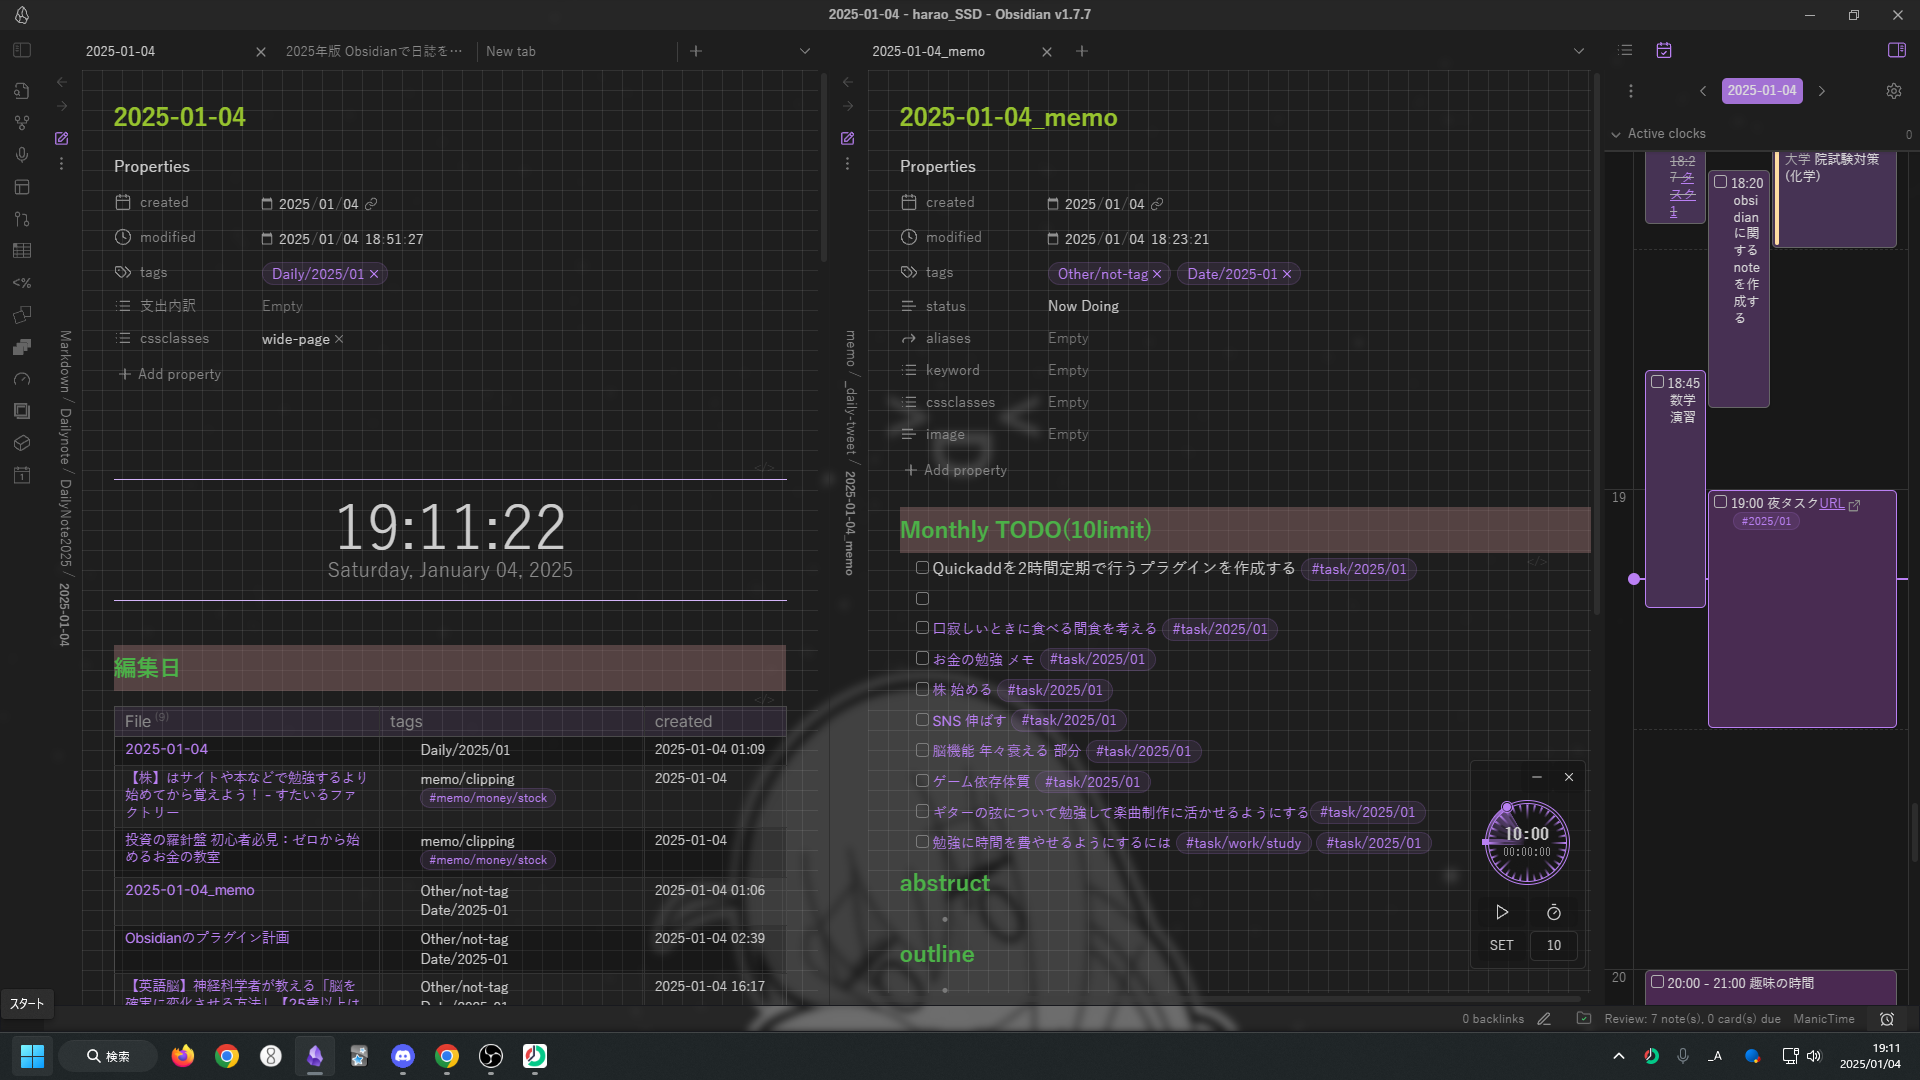Open the left tab group dropdown chevron
Viewport: 1920px width, 1080px height.
click(x=805, y=51)
